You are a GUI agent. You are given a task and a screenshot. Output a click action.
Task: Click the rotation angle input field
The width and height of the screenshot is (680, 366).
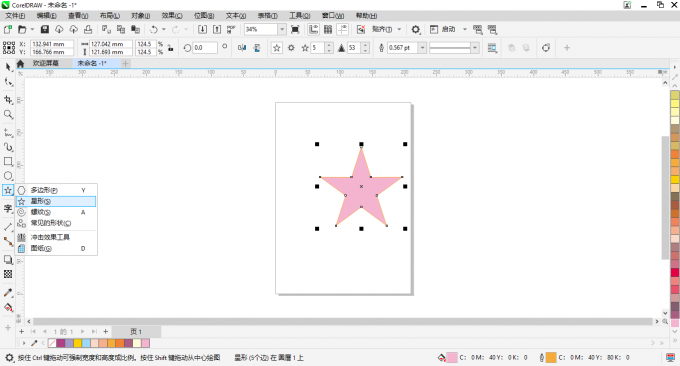pos(205,48)
